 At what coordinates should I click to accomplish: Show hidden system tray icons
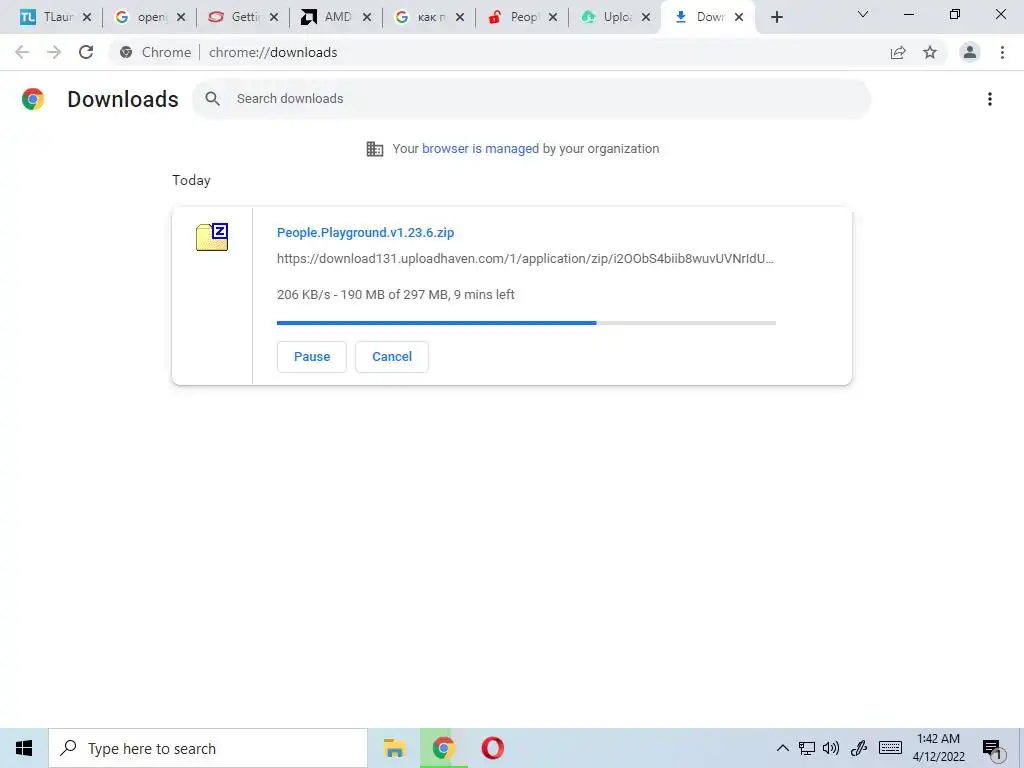tap(782, 748)
